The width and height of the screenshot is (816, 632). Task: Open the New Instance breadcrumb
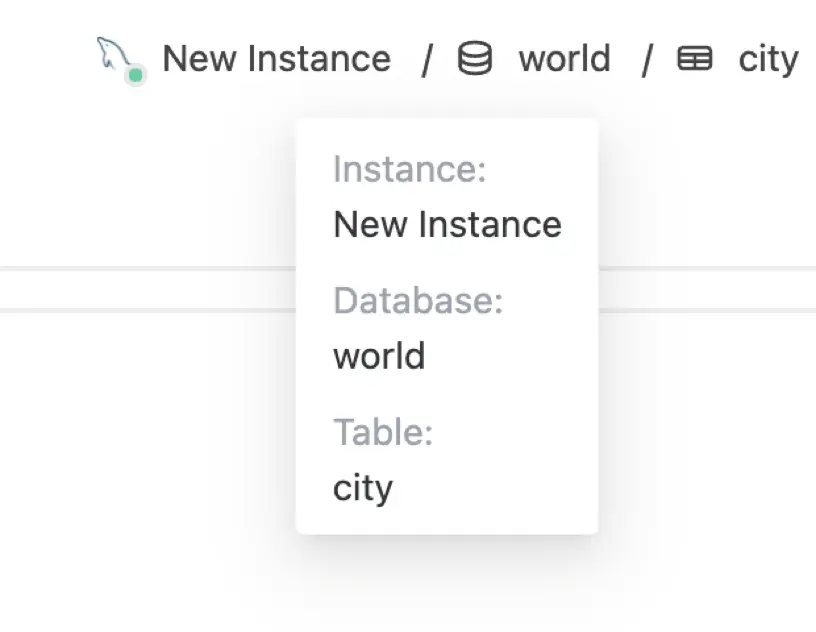276,58
